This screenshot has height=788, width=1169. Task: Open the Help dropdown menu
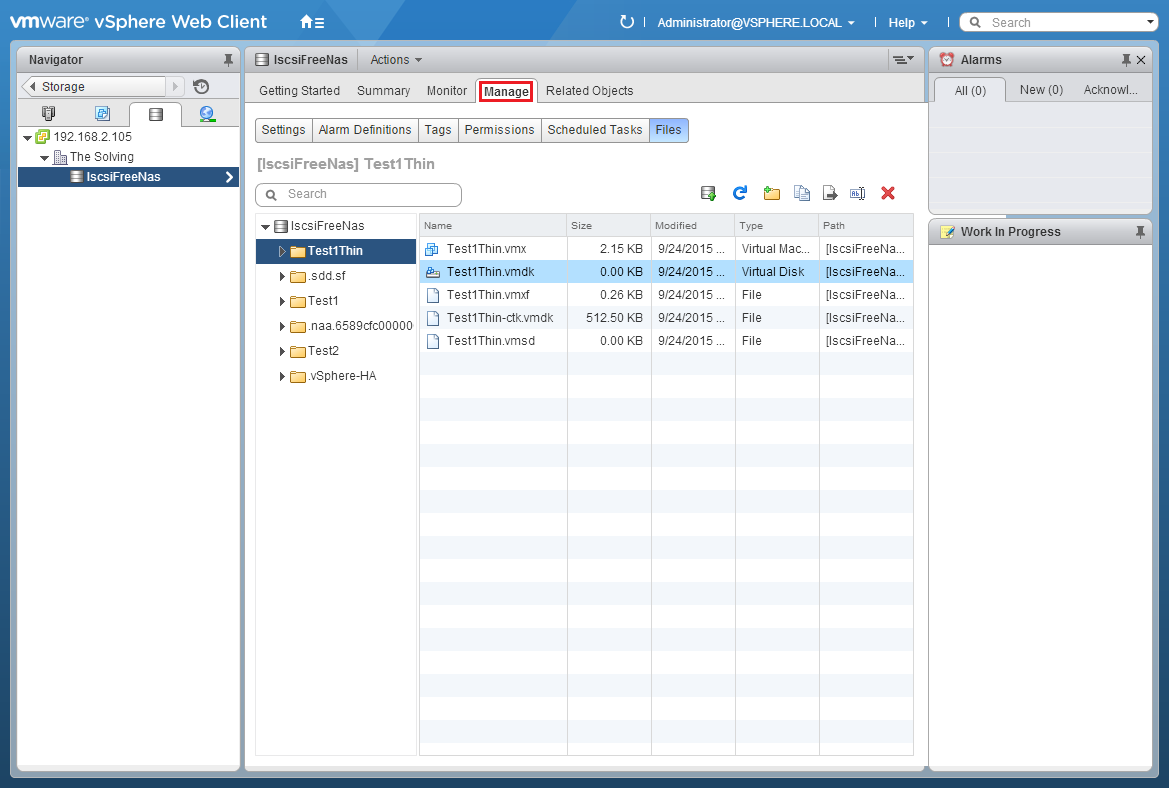(908, 22)
